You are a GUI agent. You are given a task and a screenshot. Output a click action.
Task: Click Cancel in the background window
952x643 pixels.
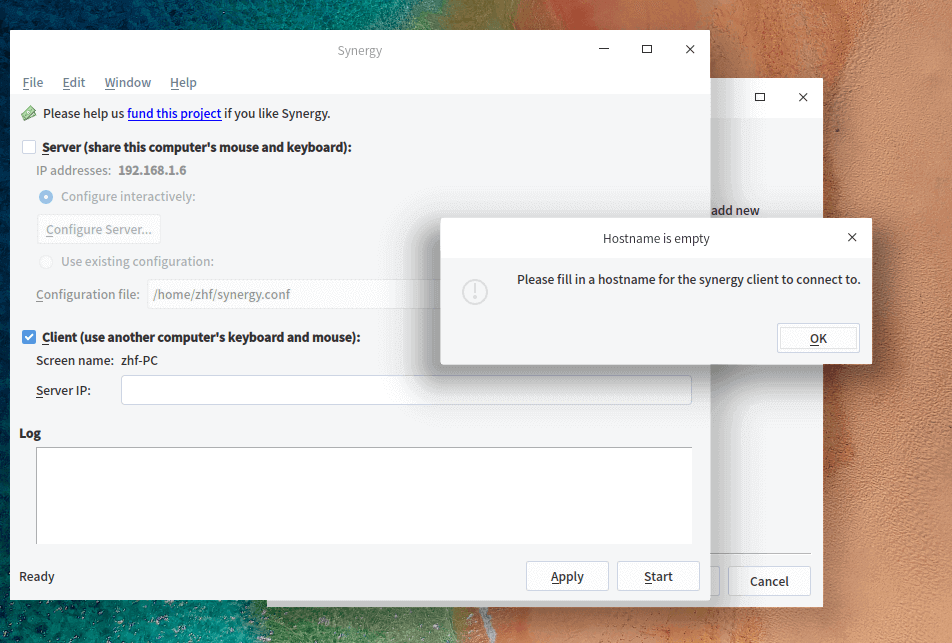(x=769, y=581)
